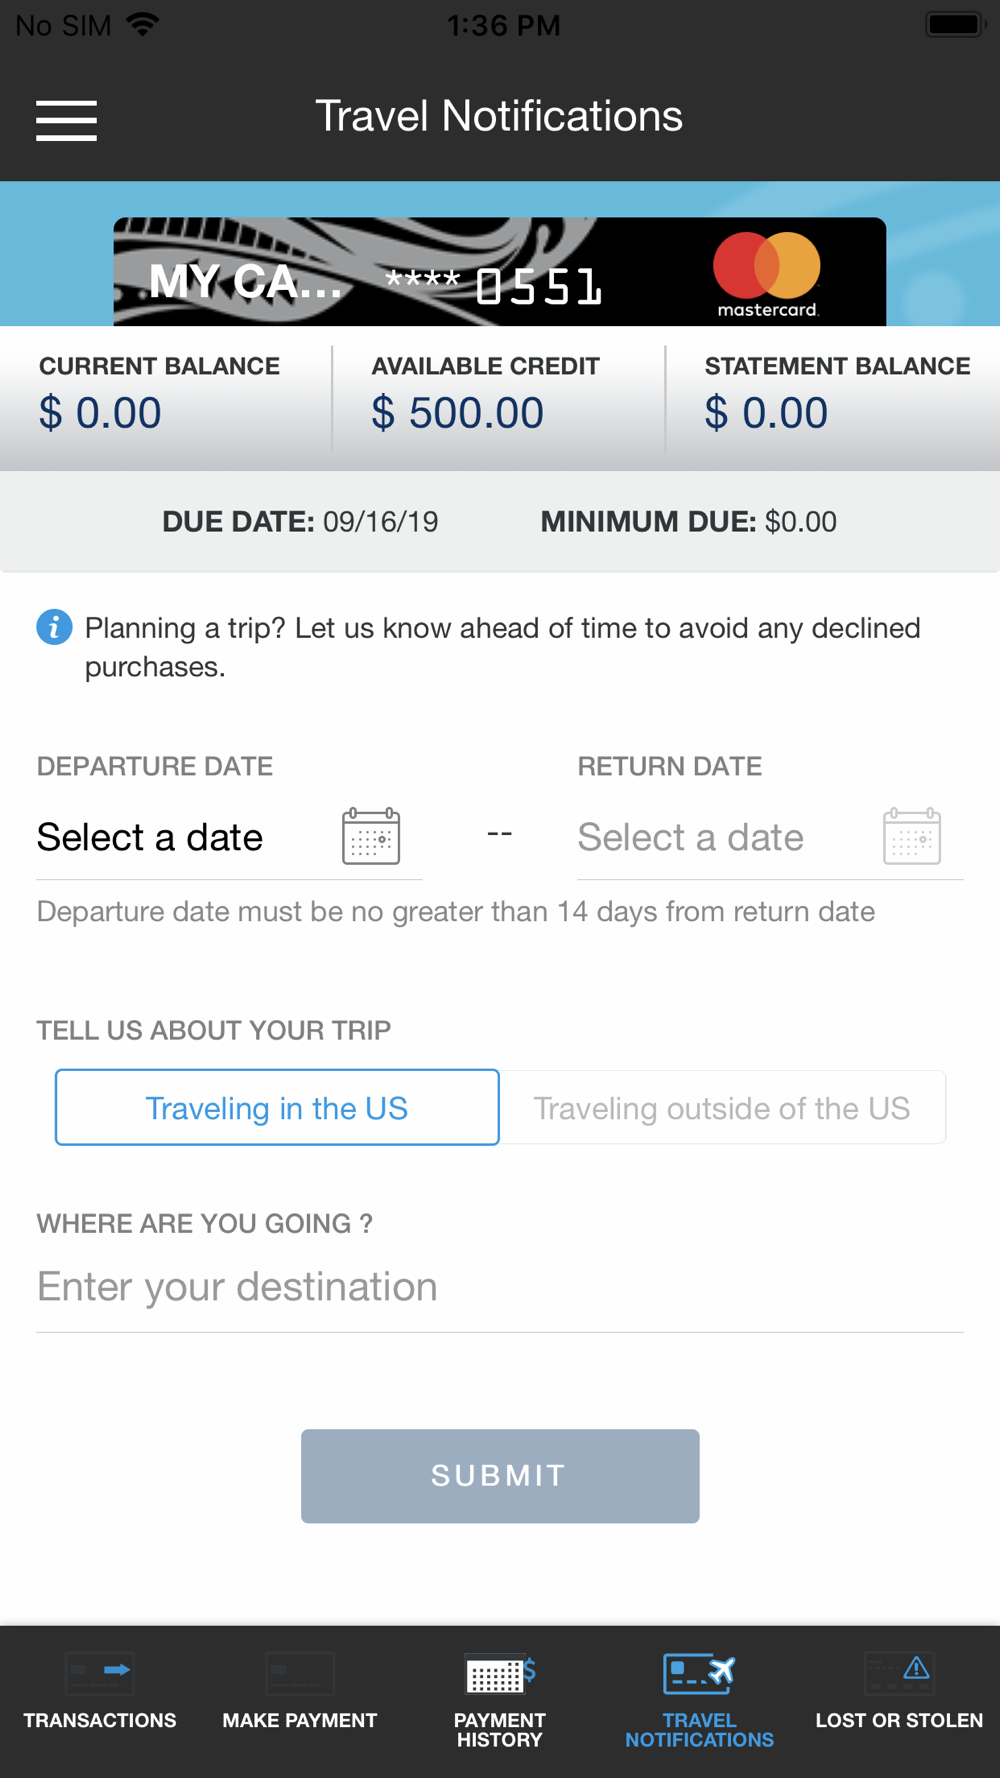The image size is (1000, 1778).
Task: Switch to Payment History tab label
Action: 500,1730
